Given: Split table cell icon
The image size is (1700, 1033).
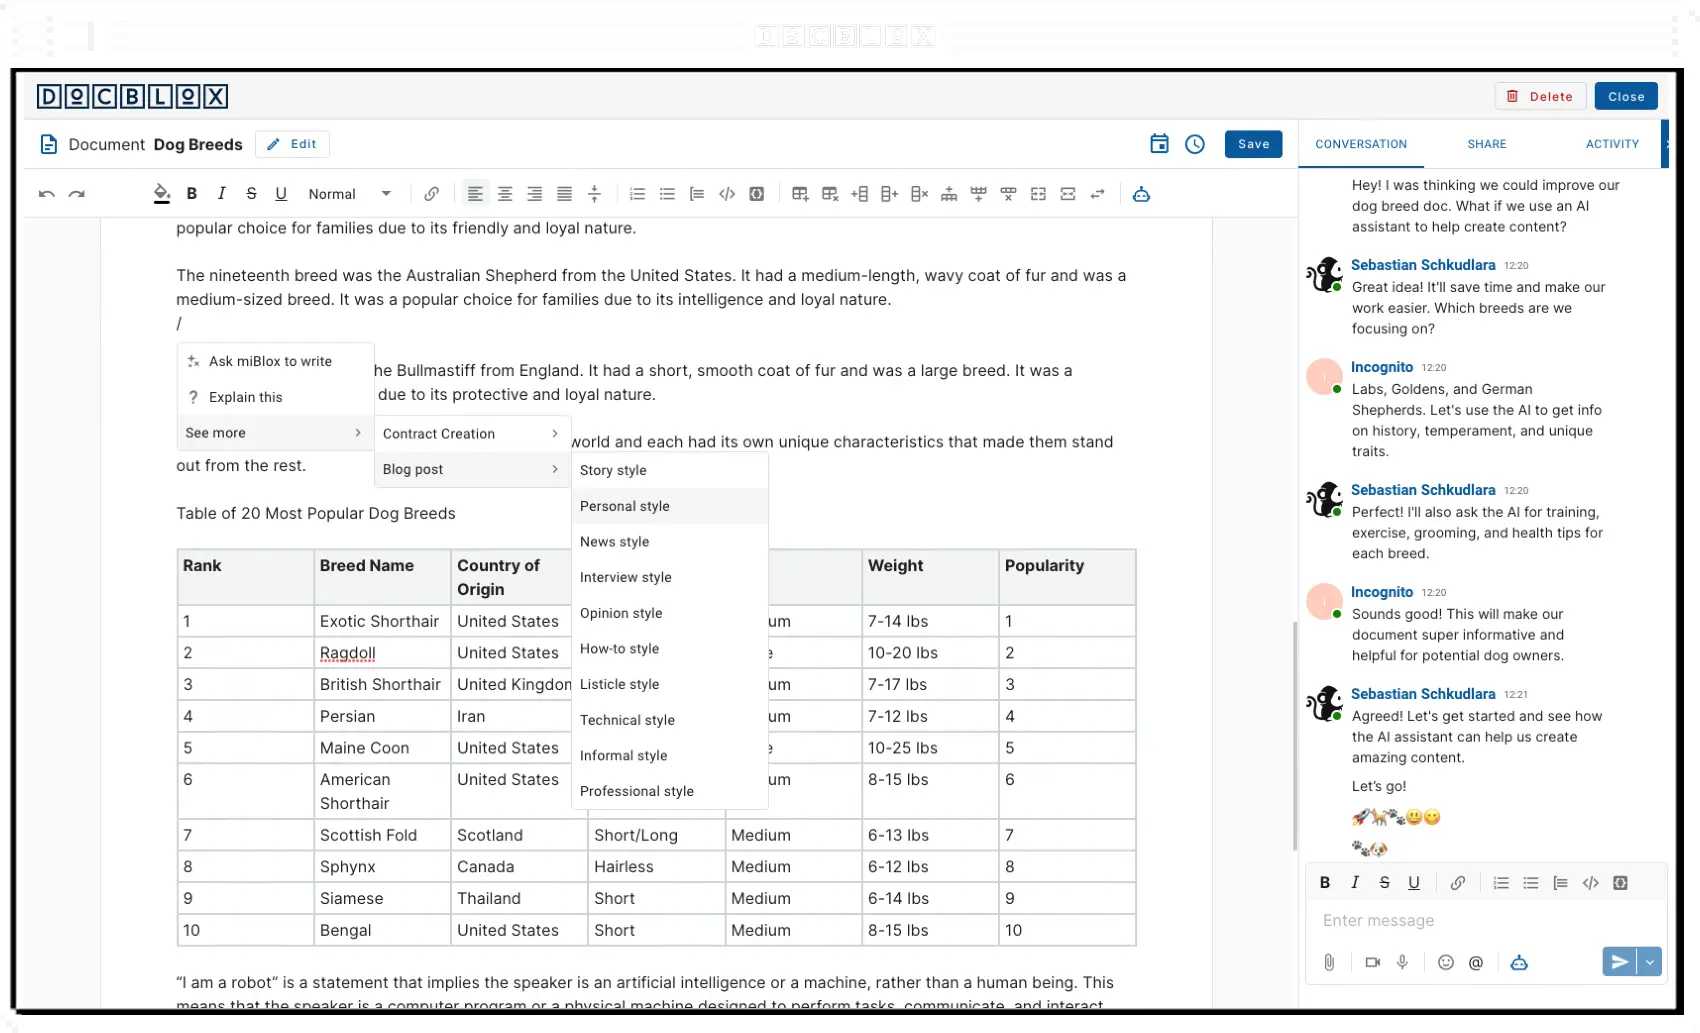Looking at the screenshot, I should (x=1068, y=194).
